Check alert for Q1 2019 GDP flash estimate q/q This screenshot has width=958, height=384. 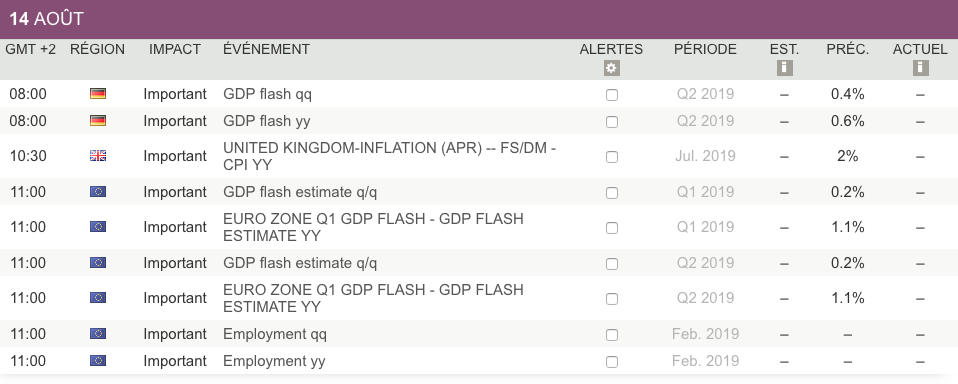pyautogui.click(x=612, y=193)
